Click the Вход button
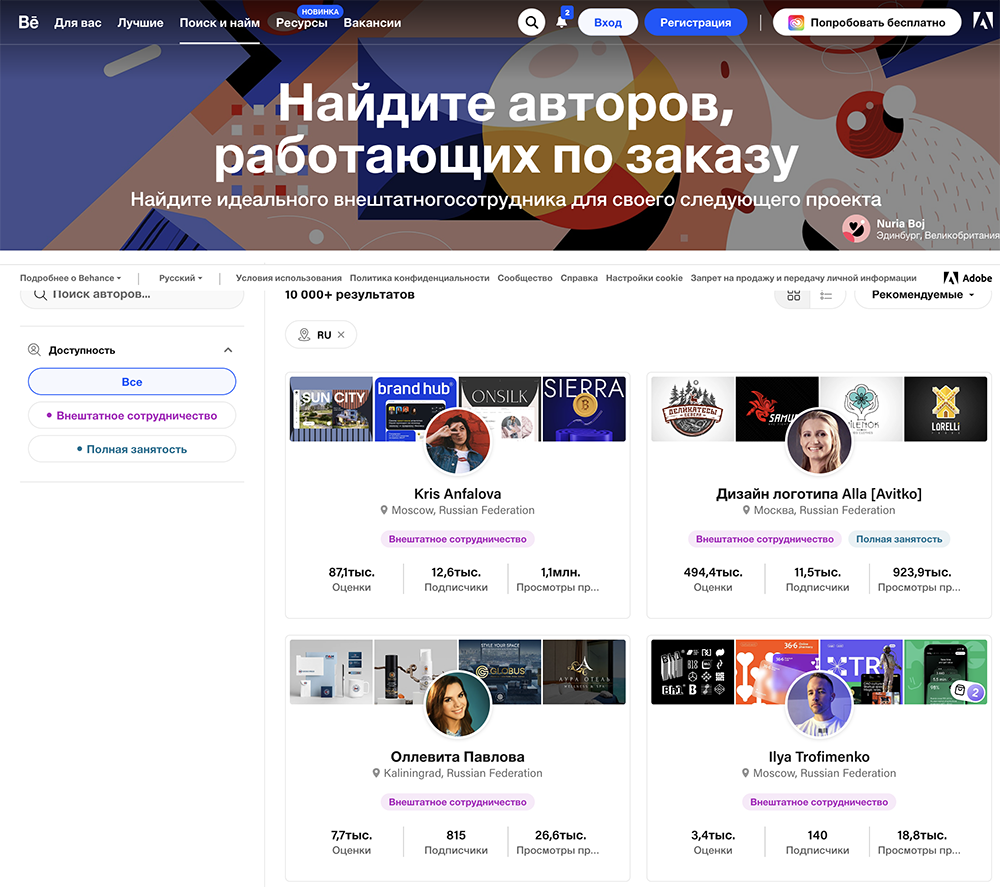Image resolution: width=1000 pixels, height=887 pixels. point(608,22)
